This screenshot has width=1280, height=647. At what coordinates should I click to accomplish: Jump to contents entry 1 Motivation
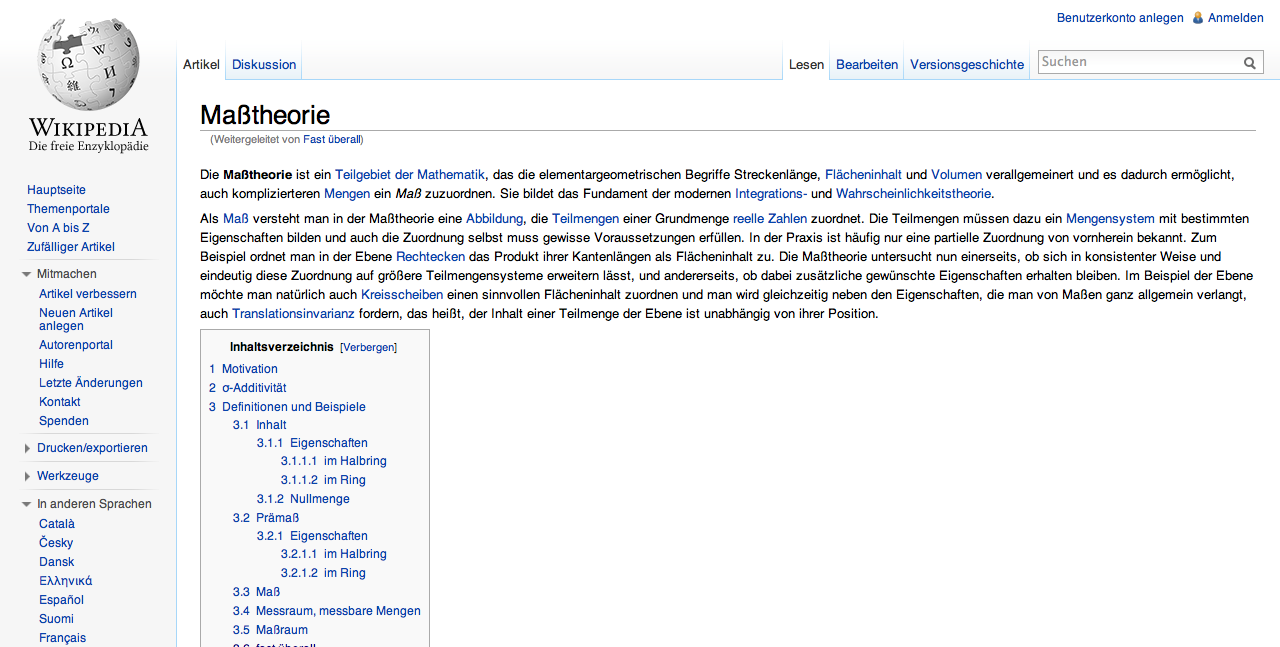[x=243, y=369]
